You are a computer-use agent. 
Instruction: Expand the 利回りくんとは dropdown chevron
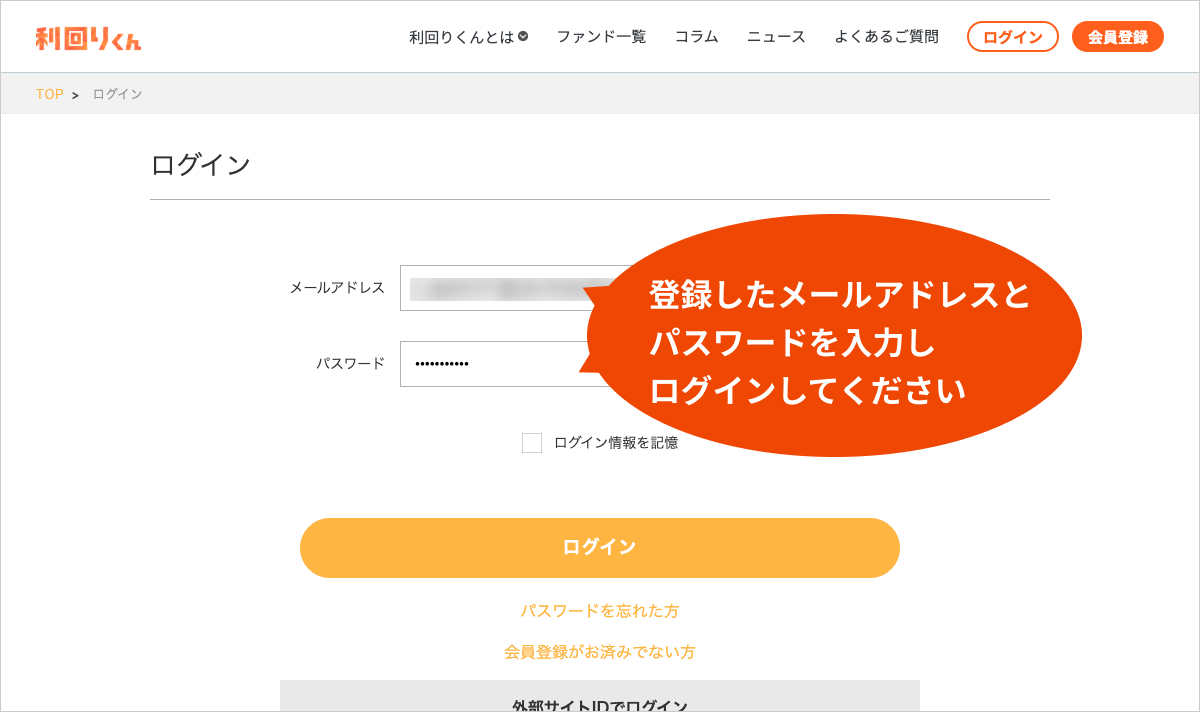pos(523,36)
